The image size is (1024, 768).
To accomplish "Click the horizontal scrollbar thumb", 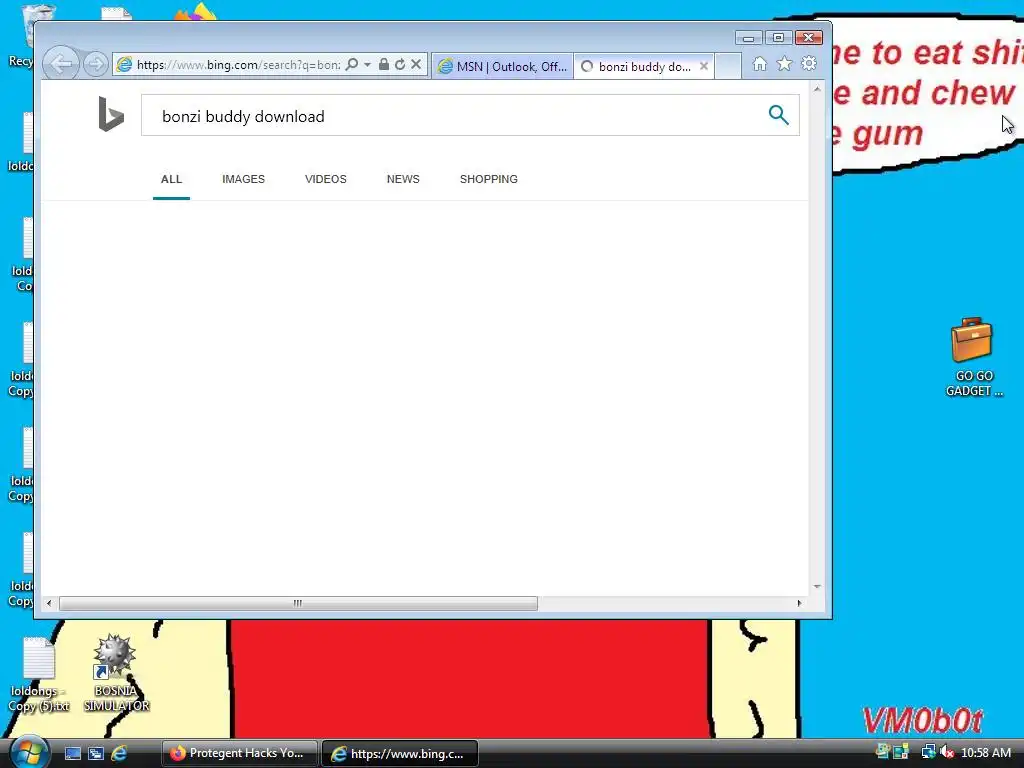I will pos(298,603).
